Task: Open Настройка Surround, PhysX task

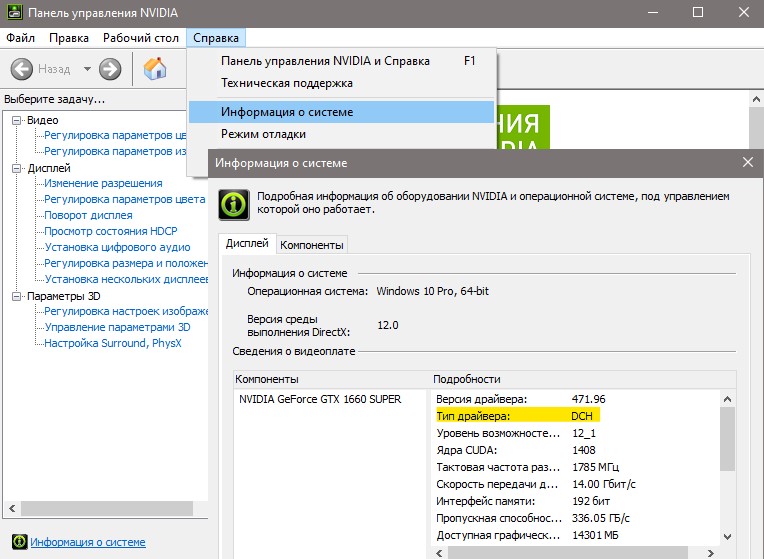Action: 113,343
